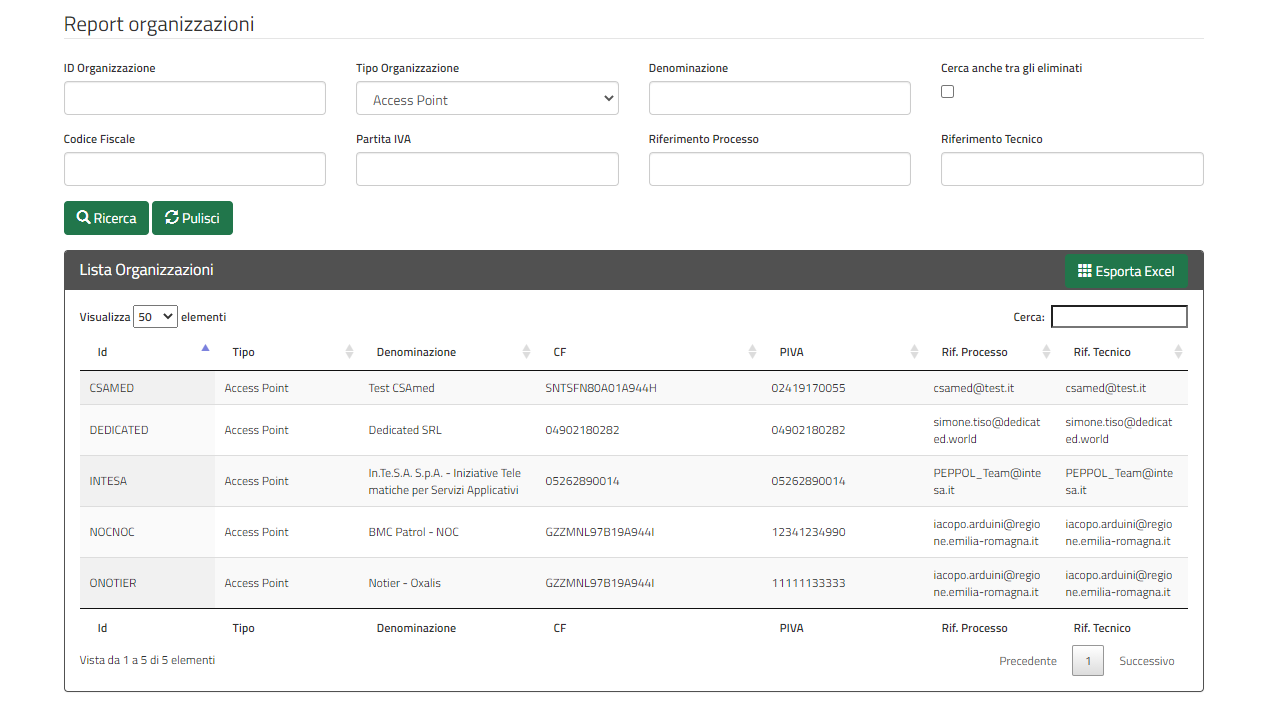Focus the Riferimento Processo input field
Image resolution: width=1280 pixels, height=706 pixels.
(x=780, y=169)
